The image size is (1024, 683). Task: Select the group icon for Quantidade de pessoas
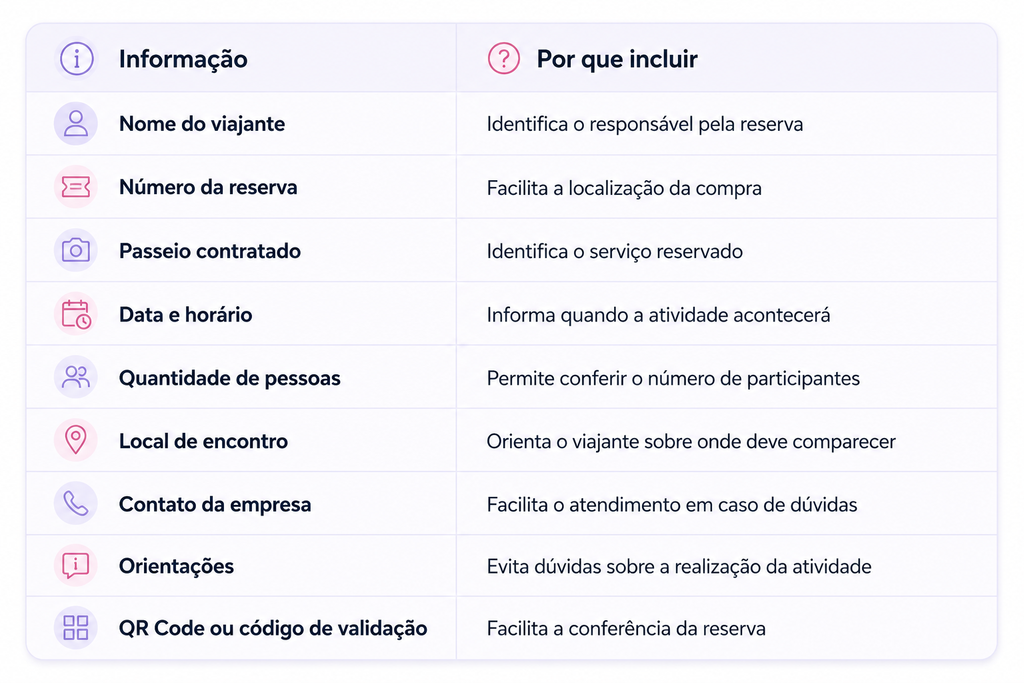coord(76,377)
